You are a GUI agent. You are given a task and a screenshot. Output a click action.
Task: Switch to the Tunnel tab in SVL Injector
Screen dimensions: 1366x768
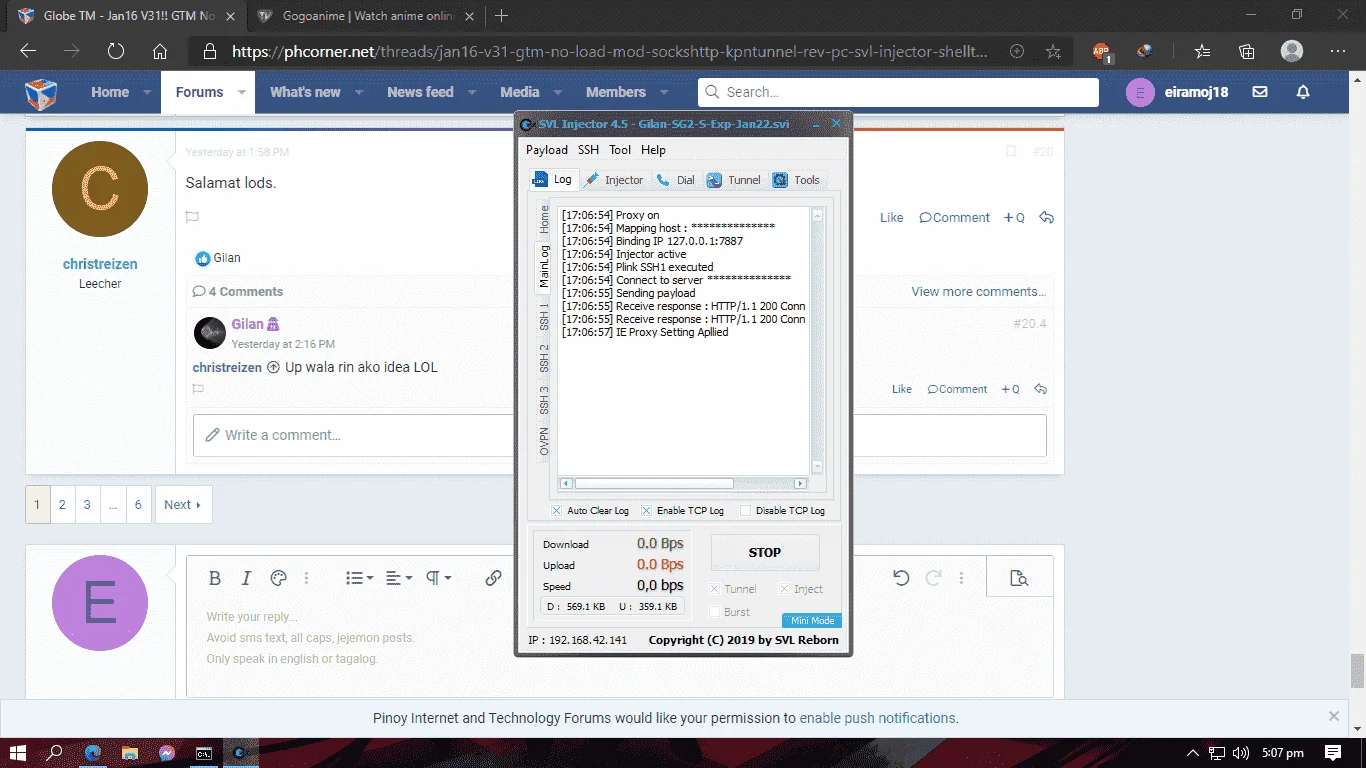pyautogui.click(x=734, y=180)
